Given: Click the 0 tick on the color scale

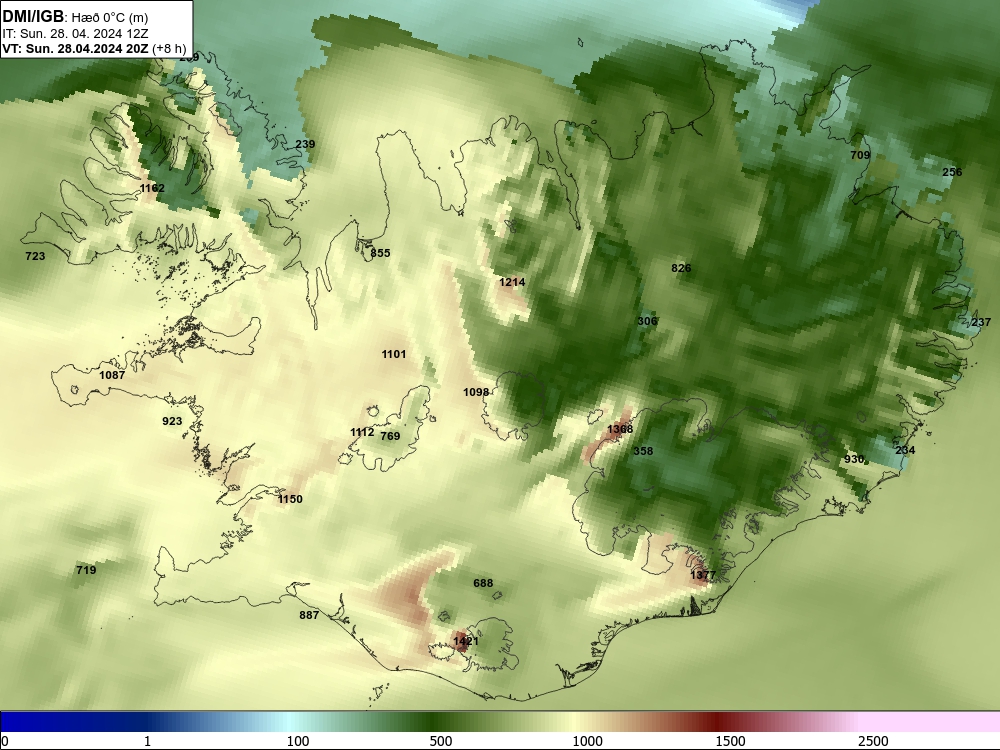Looking at the screenshot, I should [5, 741].
